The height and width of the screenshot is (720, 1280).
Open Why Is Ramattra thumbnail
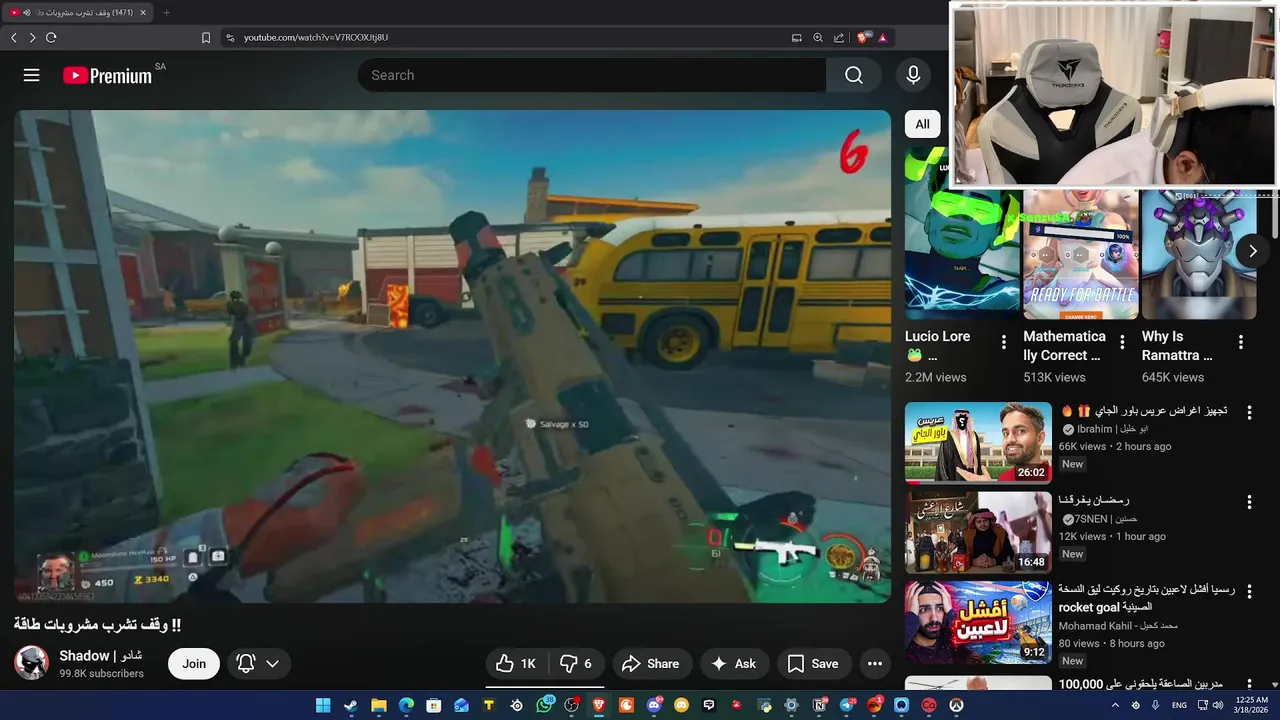coord(1199,252)
